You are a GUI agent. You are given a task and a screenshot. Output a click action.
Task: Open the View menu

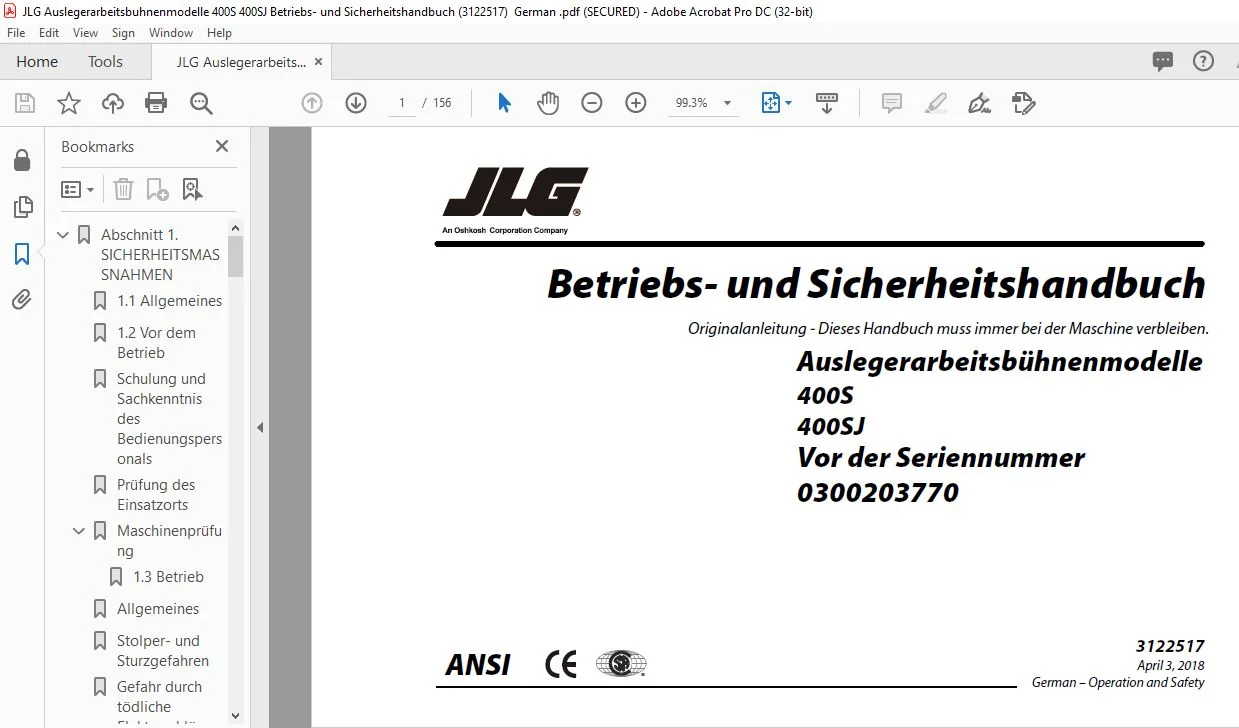(86, 33)
